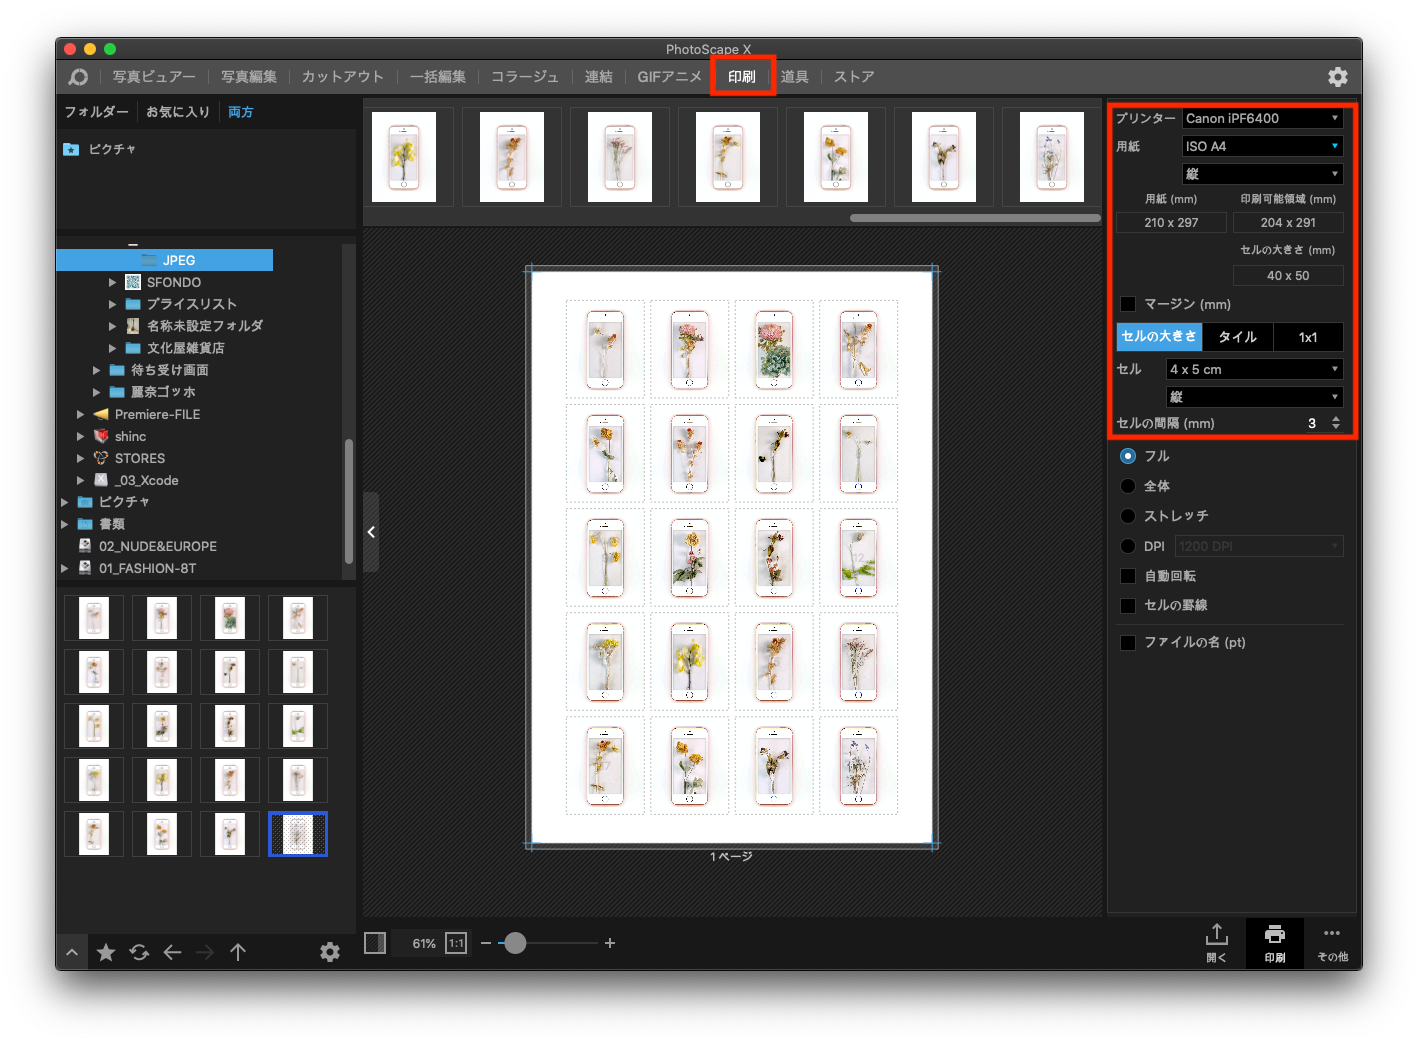Open the その他 more options menu
Screen dimensions: 1418x1044
[1331, 933]
